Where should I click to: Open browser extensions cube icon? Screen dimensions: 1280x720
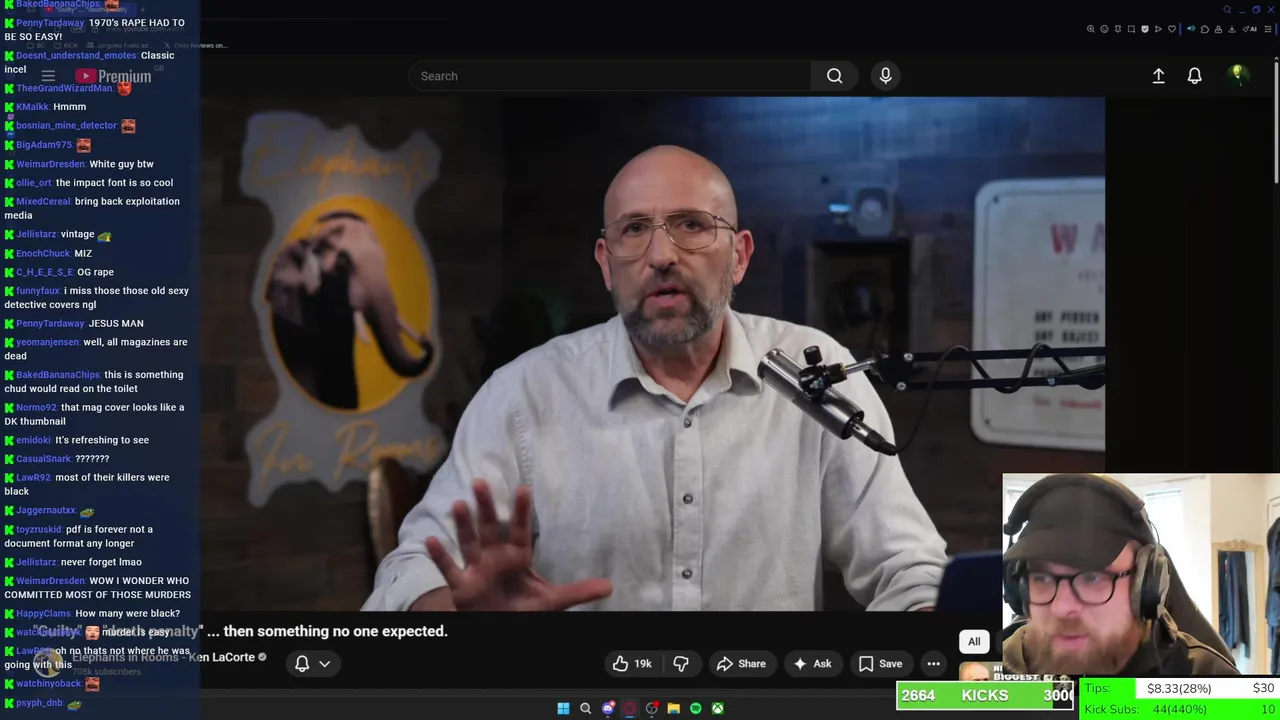coord(1205,29)
